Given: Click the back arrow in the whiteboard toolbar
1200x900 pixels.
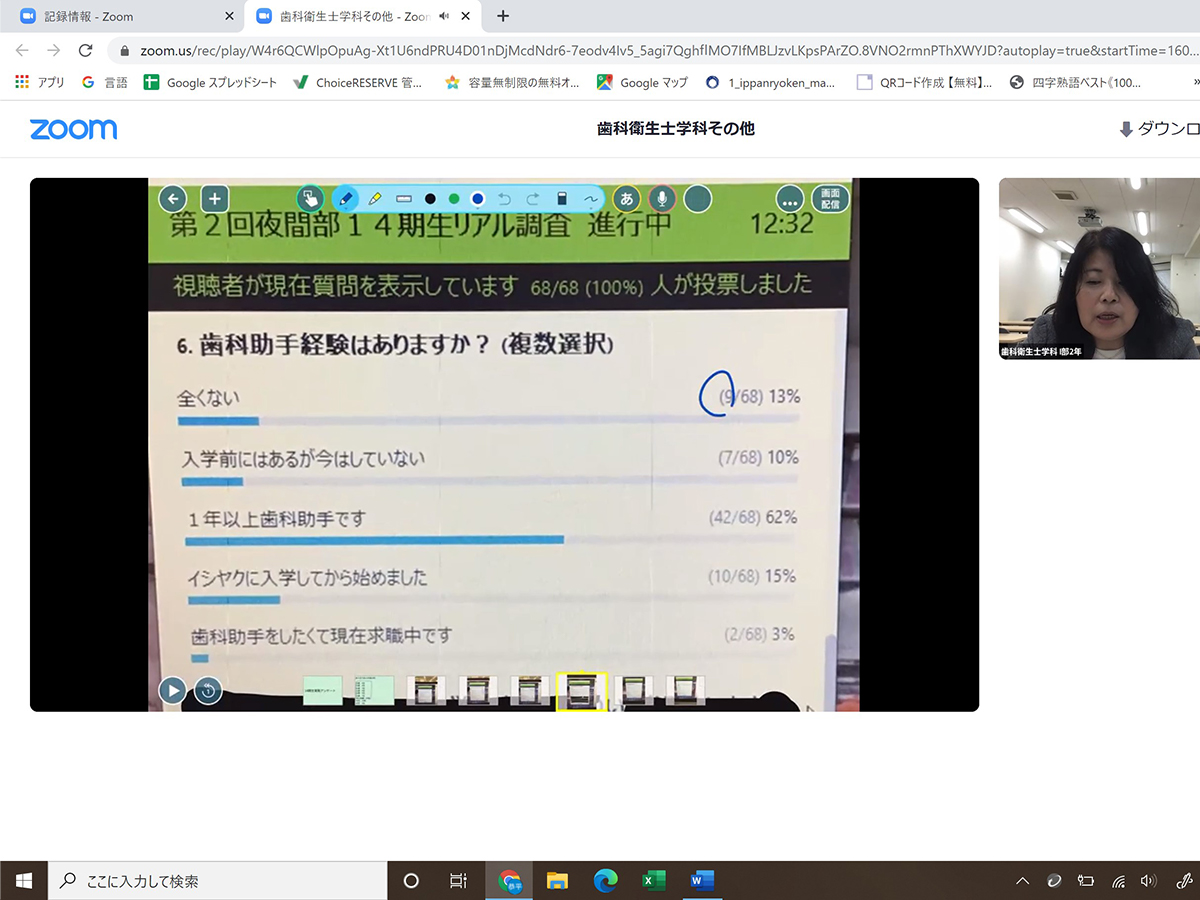Looking at the screenshot, I should (x=173, y=199).
